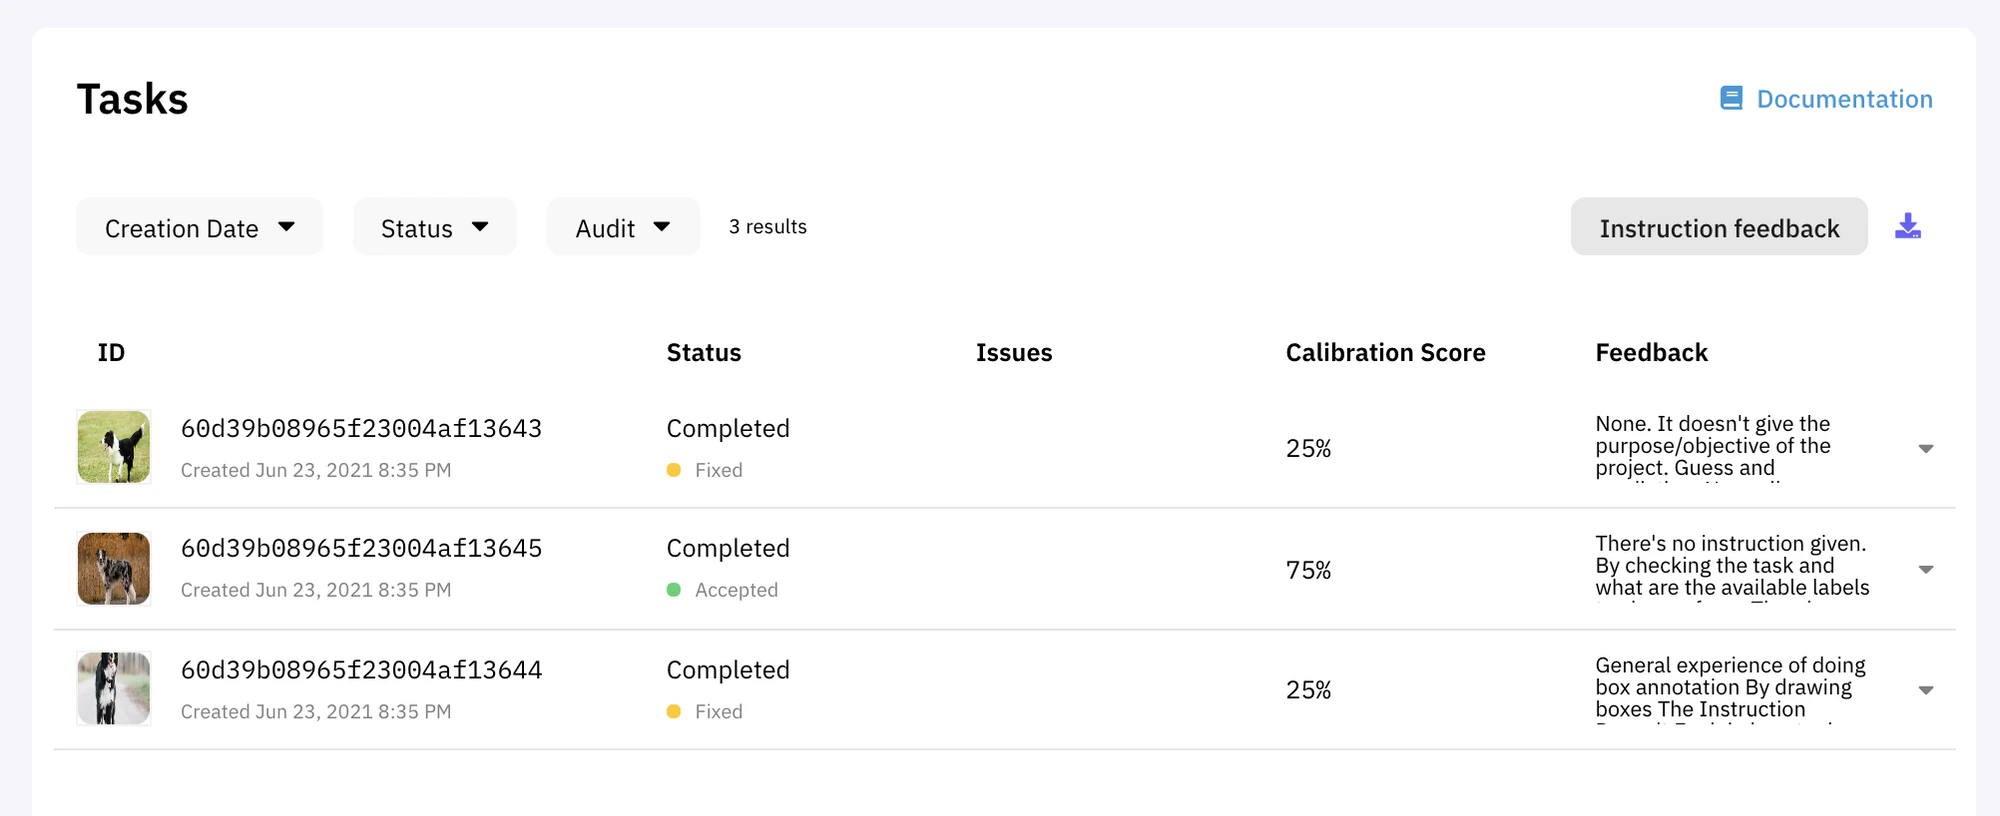Expand feedback for task ending 13643
Screen dimensions: 2000x816
click(x=1926, y=448)
